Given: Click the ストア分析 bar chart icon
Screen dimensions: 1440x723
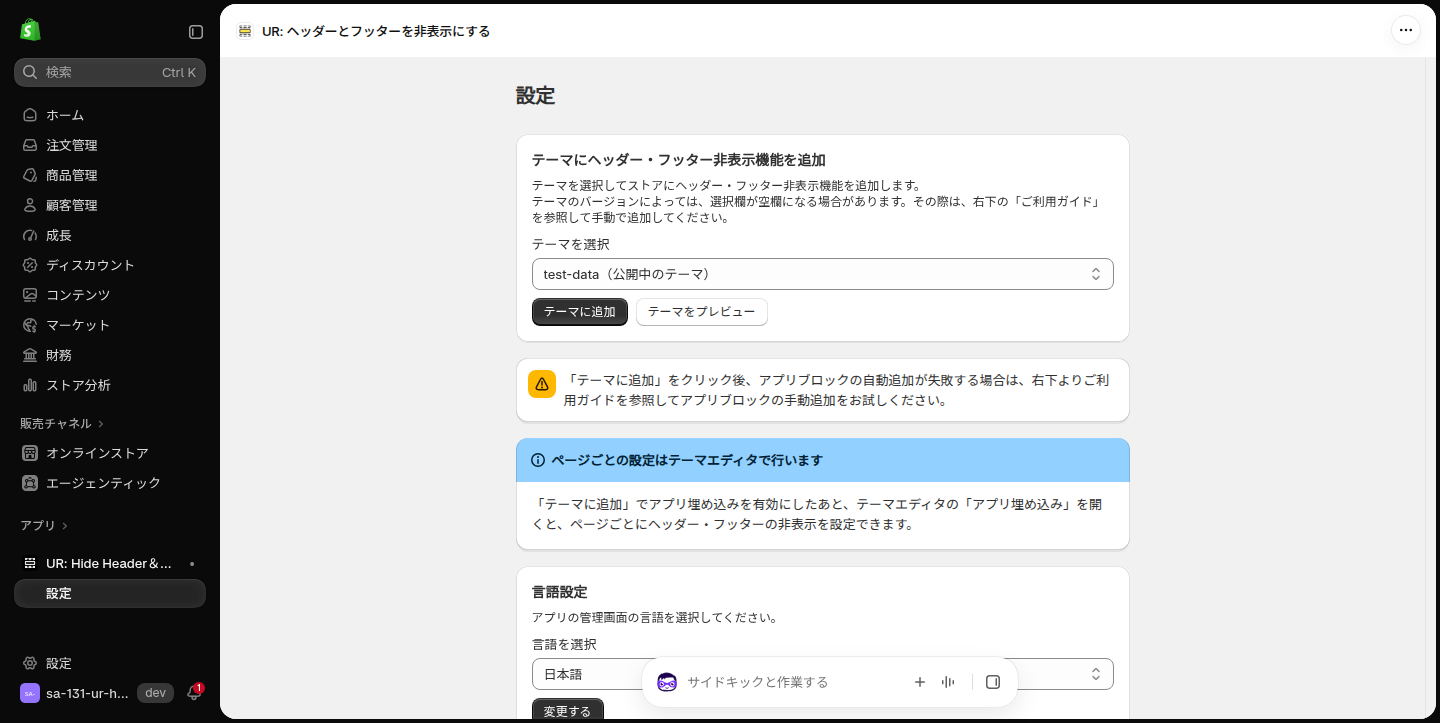Looking at the screenshot, I should [x=30, y=385].
